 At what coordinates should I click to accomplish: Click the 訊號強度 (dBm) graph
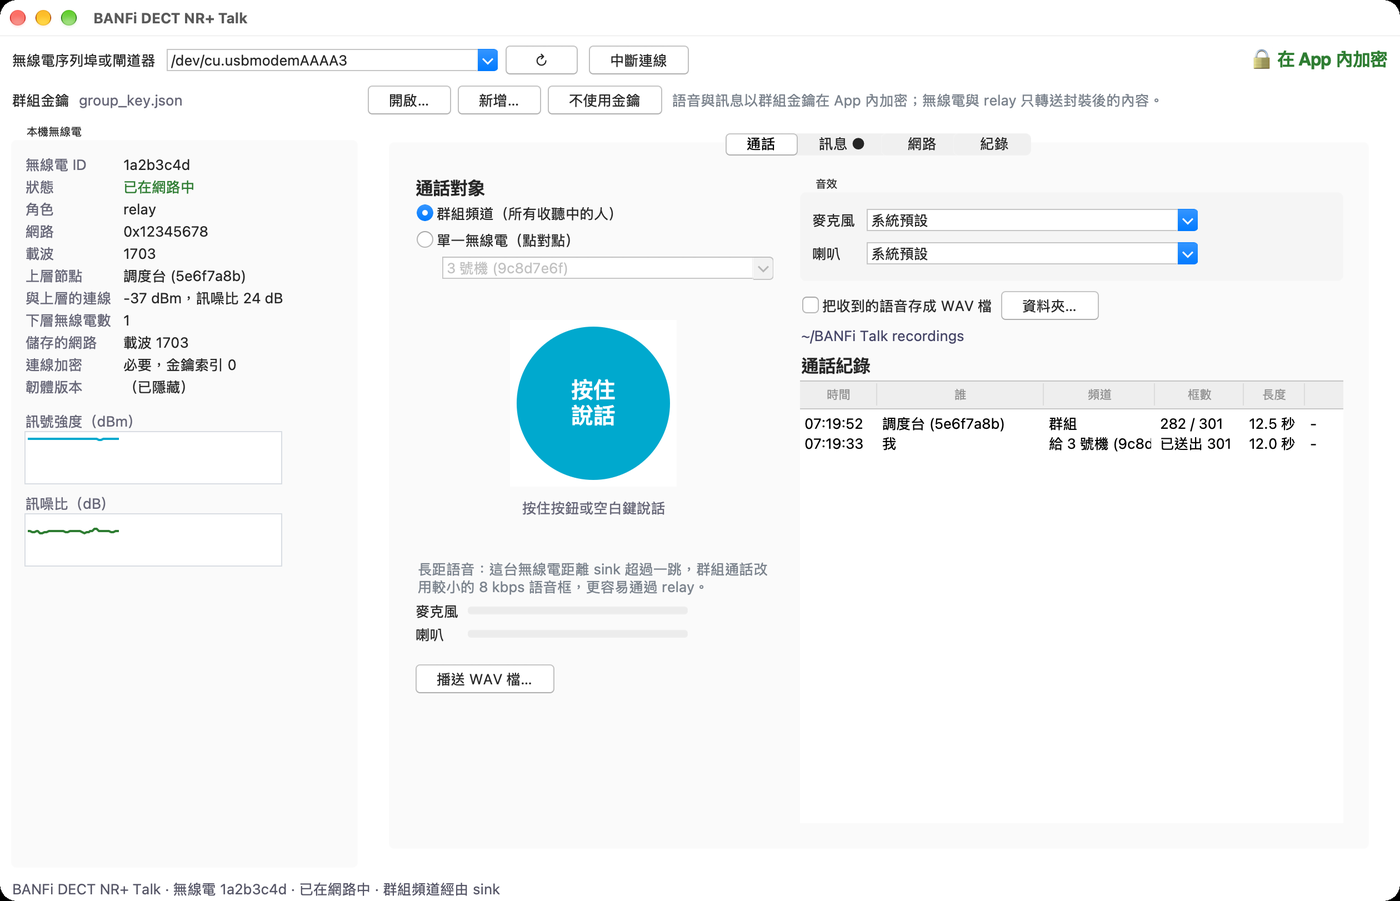tap(153, 458)
